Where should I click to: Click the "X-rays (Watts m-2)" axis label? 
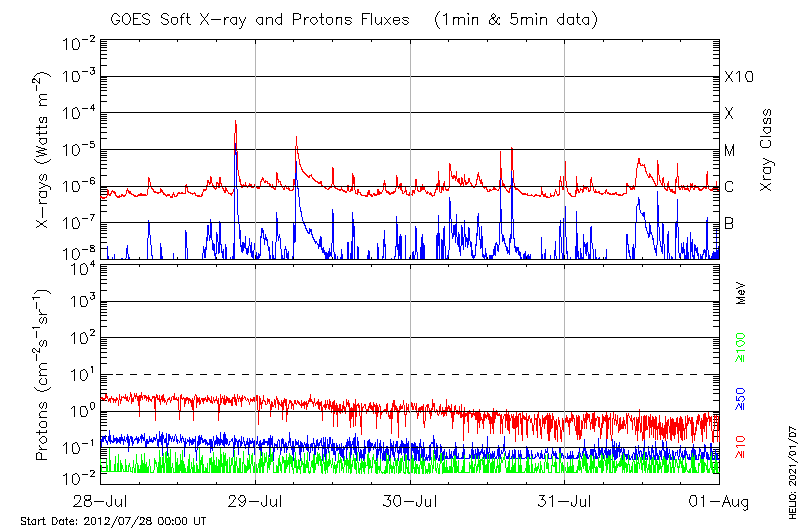[43, 151]
